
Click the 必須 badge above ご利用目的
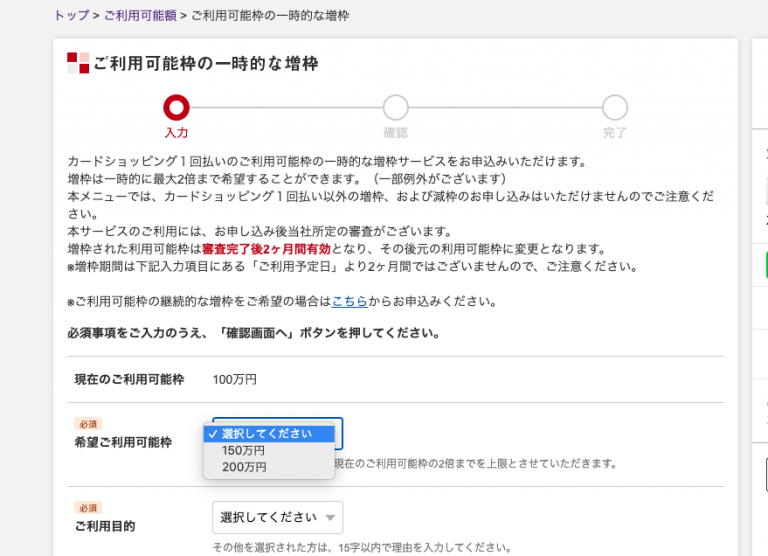pos(88,508)
